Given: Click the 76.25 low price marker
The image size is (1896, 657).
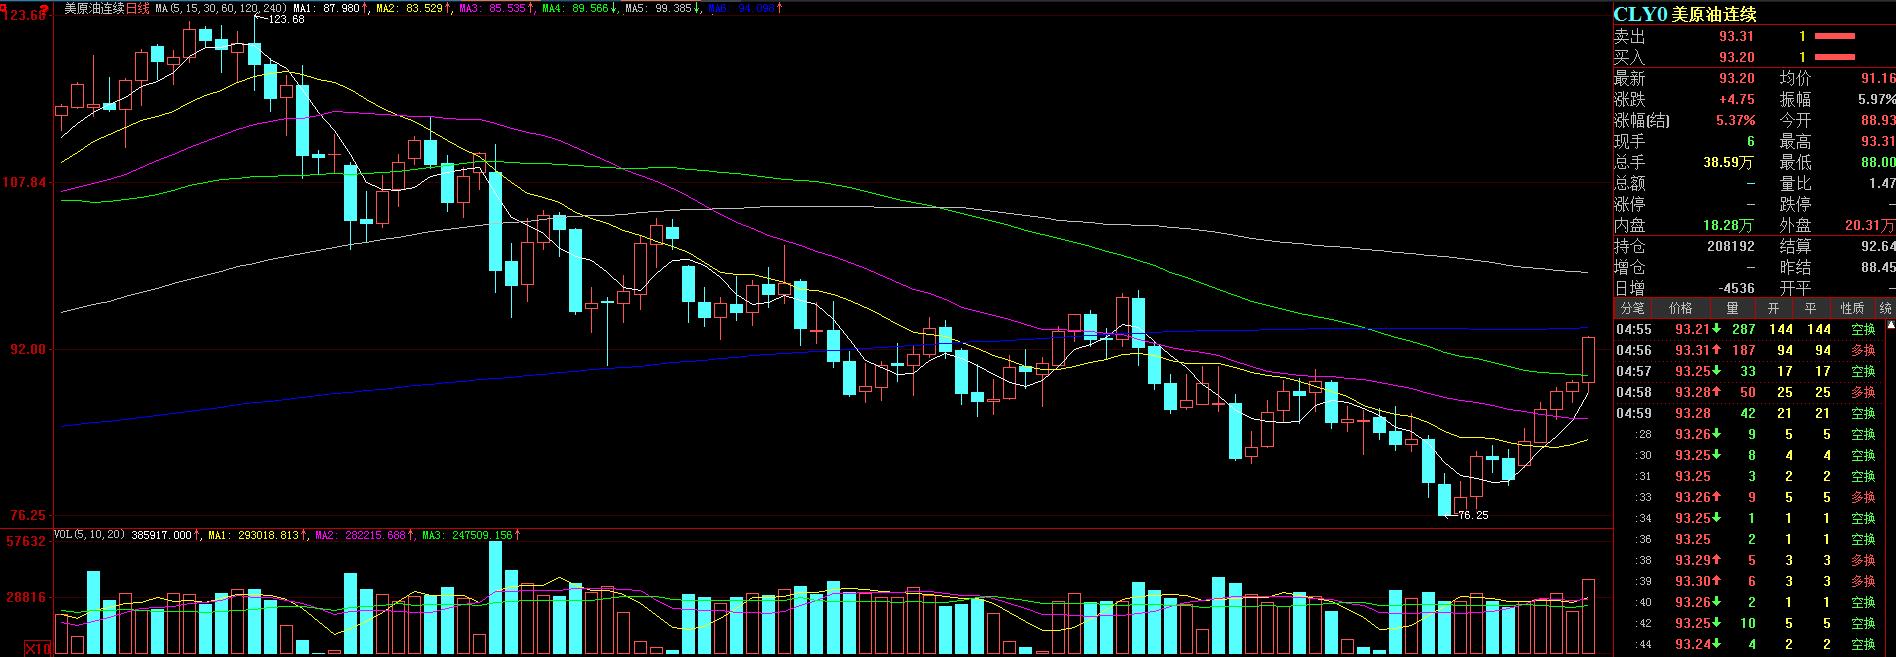Looking at the screenshot, I should (1472, 515).
